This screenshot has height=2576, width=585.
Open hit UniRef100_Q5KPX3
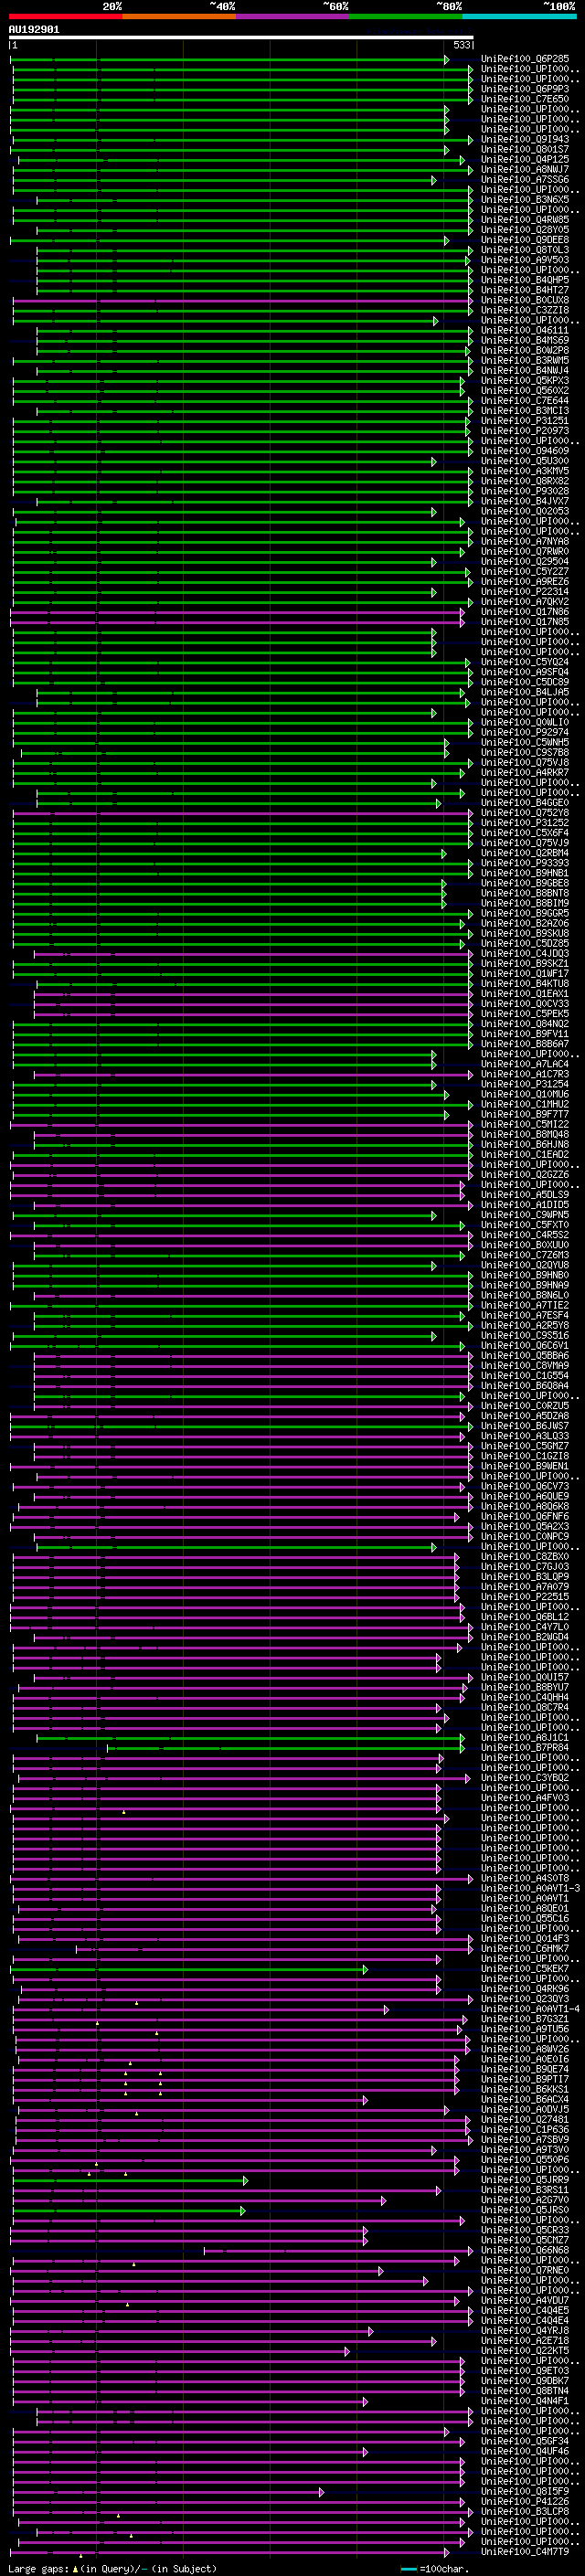525,381
